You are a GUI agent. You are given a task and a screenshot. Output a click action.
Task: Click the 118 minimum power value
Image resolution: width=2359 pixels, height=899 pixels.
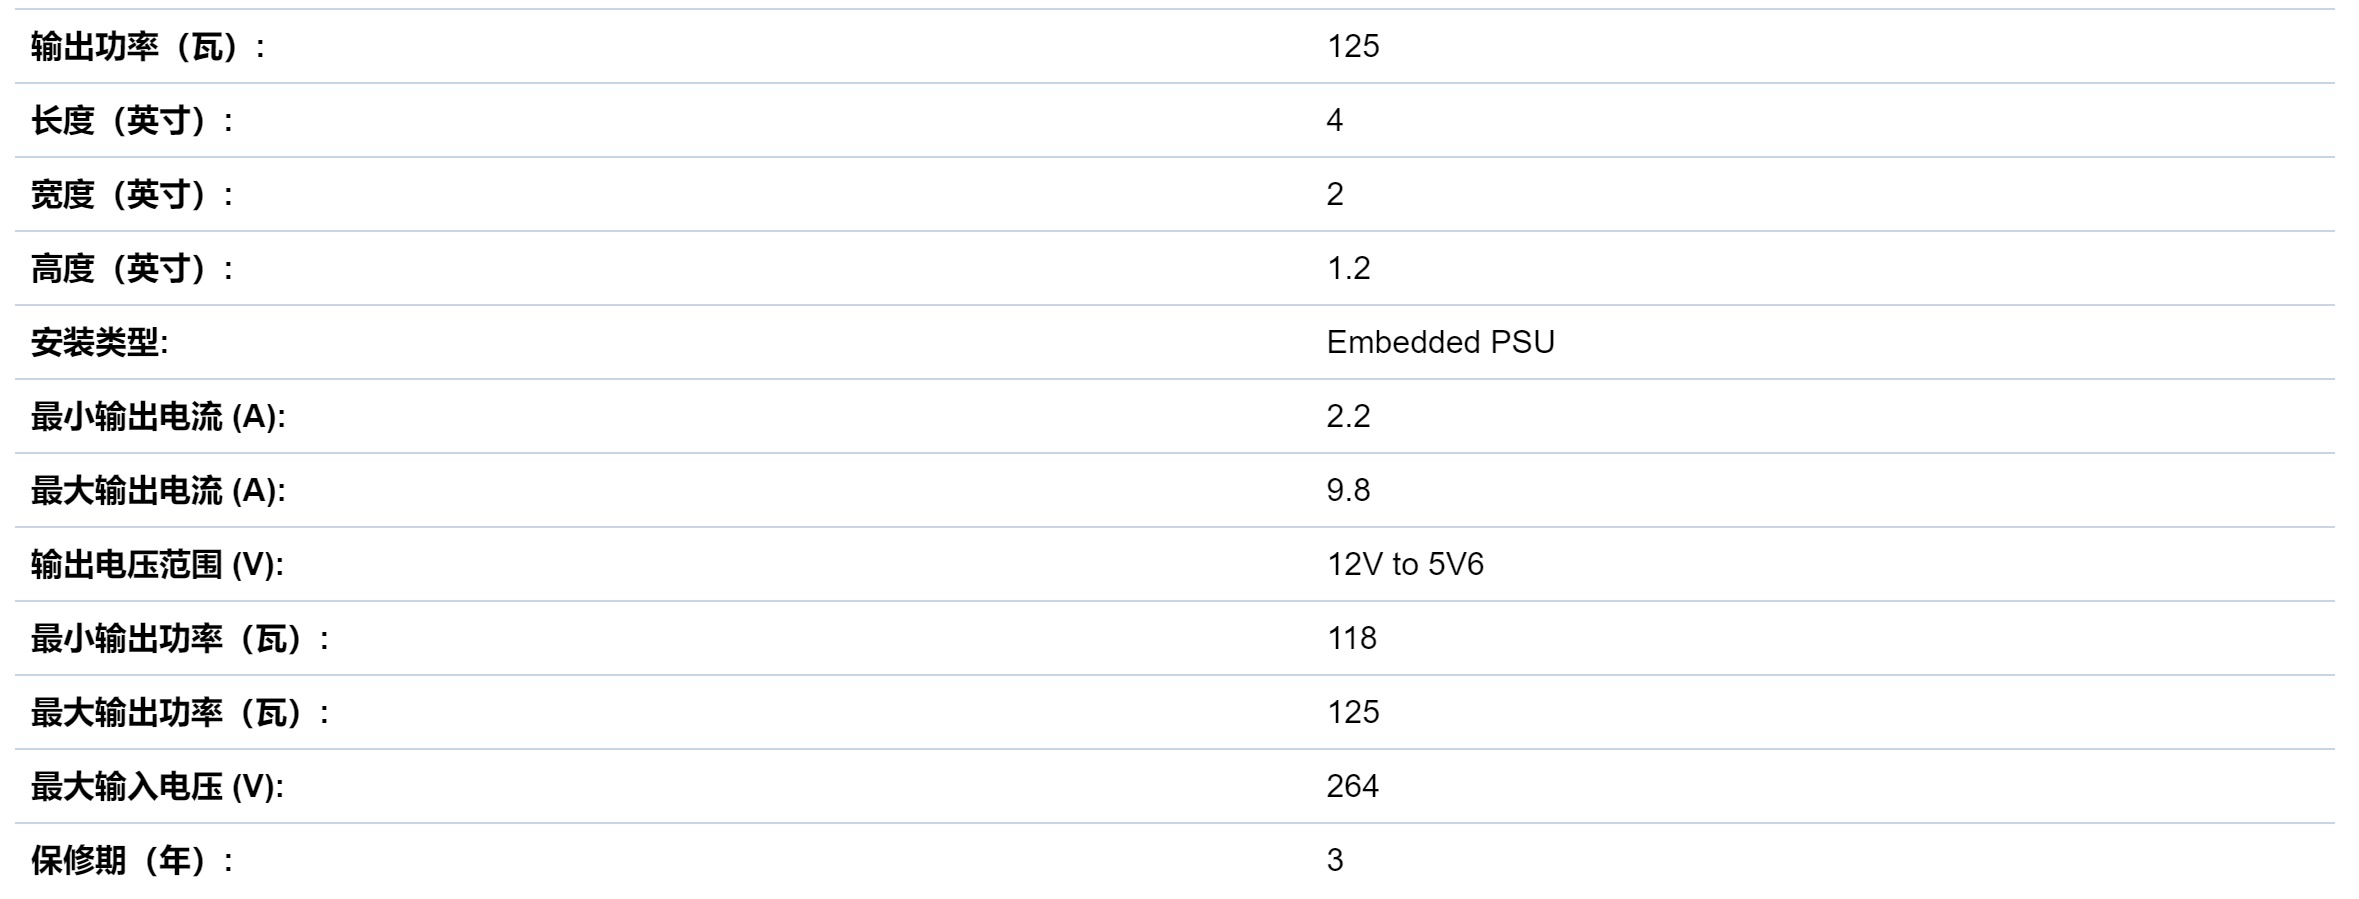pos(1352,638)
